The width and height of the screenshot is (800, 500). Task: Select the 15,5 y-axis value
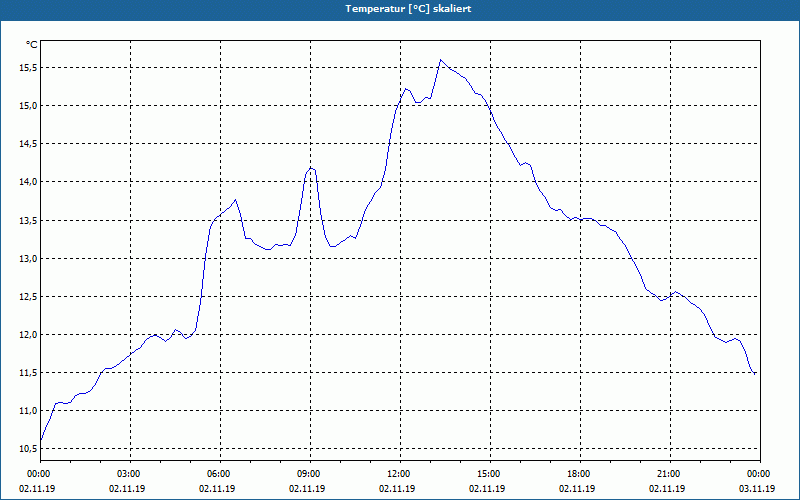pyautogui.click(x=26, y=67)
